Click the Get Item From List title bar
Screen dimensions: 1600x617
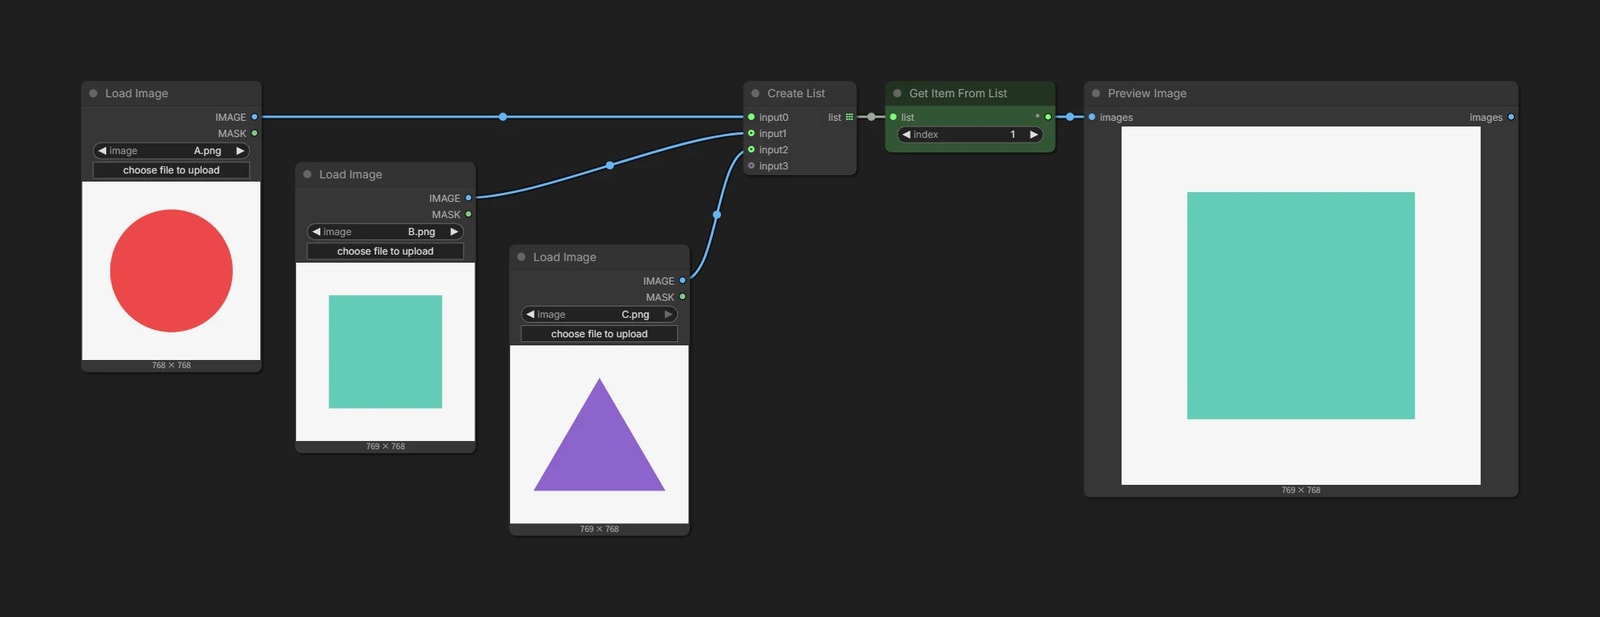[x=970, y=93]
